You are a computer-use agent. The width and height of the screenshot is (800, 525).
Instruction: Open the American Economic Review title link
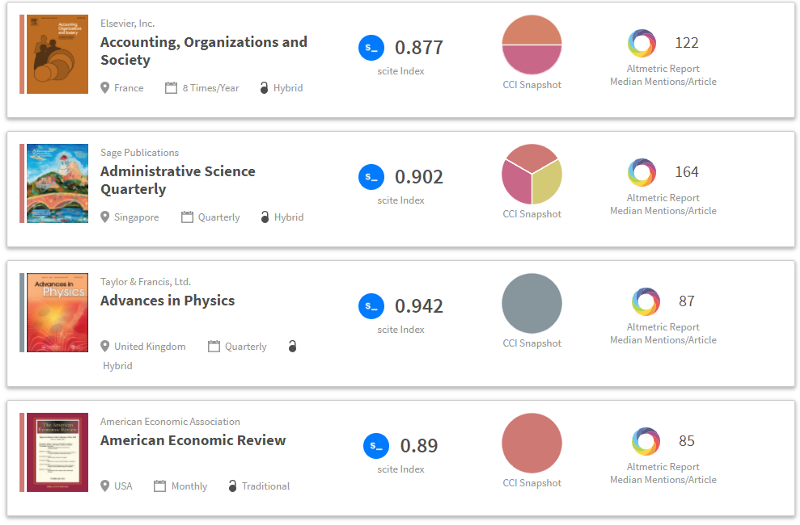[193, 440]
